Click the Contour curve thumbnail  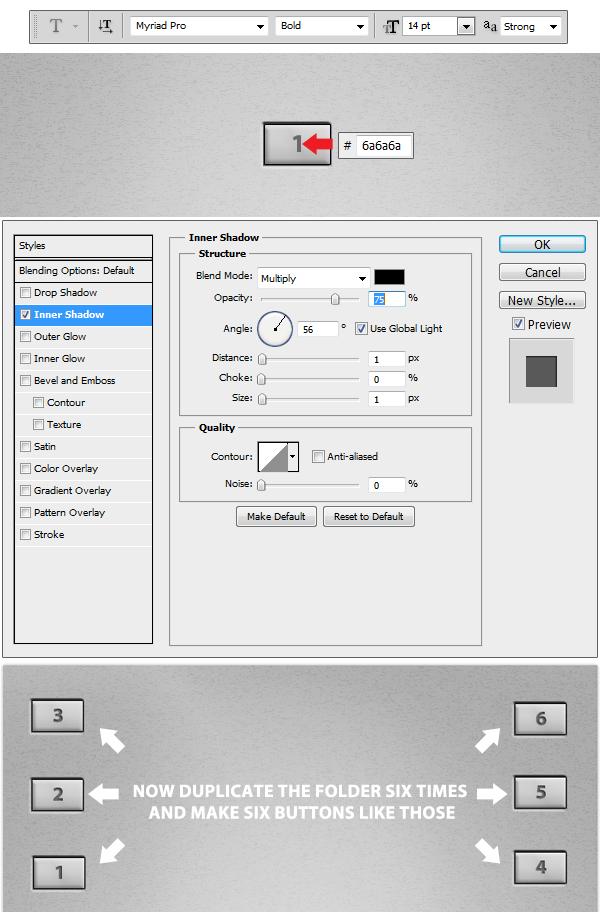tap(273, 457)
